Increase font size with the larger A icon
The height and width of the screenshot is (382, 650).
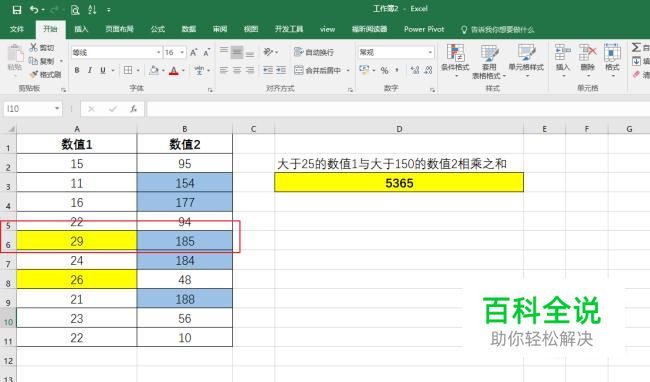193,52
